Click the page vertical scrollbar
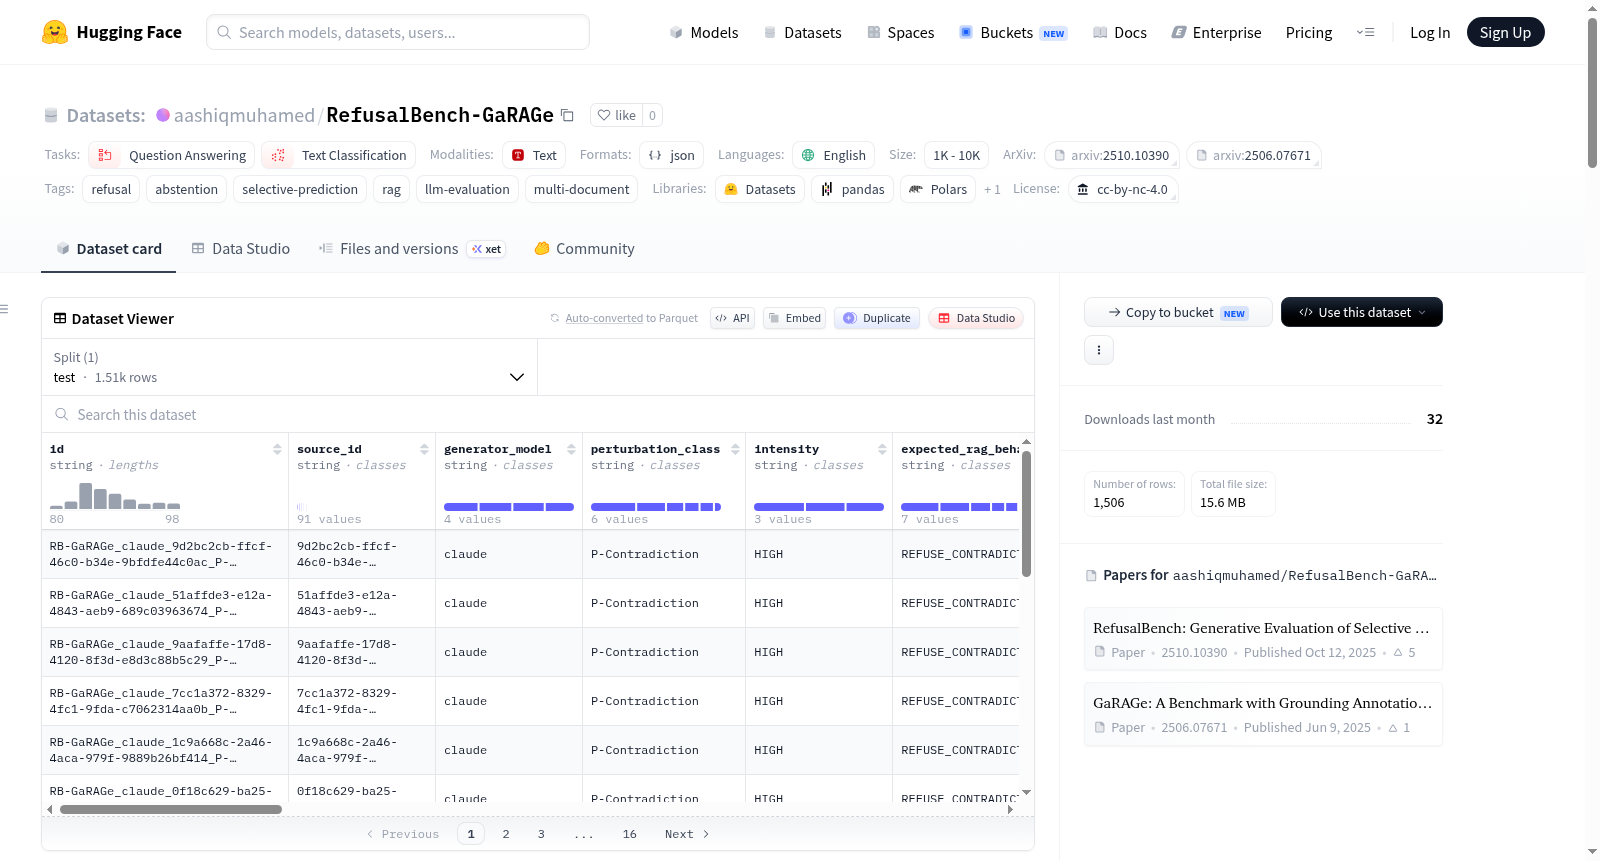The image size is (1600, 861). (1592, 92)
